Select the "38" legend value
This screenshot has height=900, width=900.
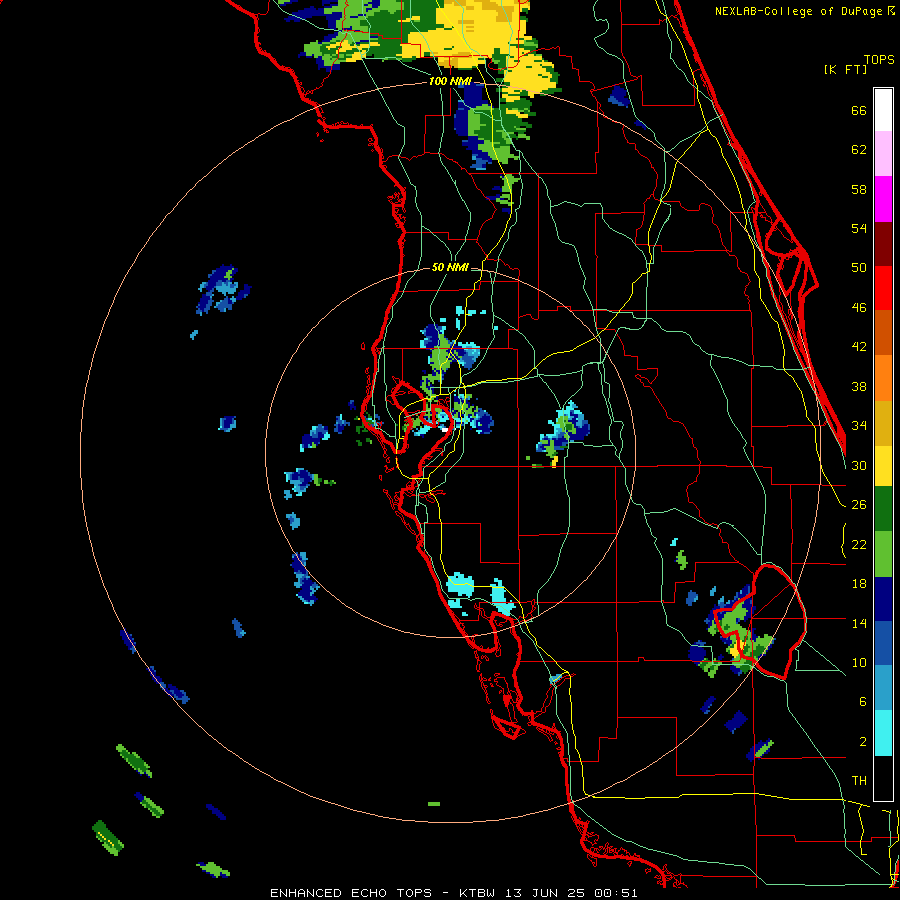point(859,386)
